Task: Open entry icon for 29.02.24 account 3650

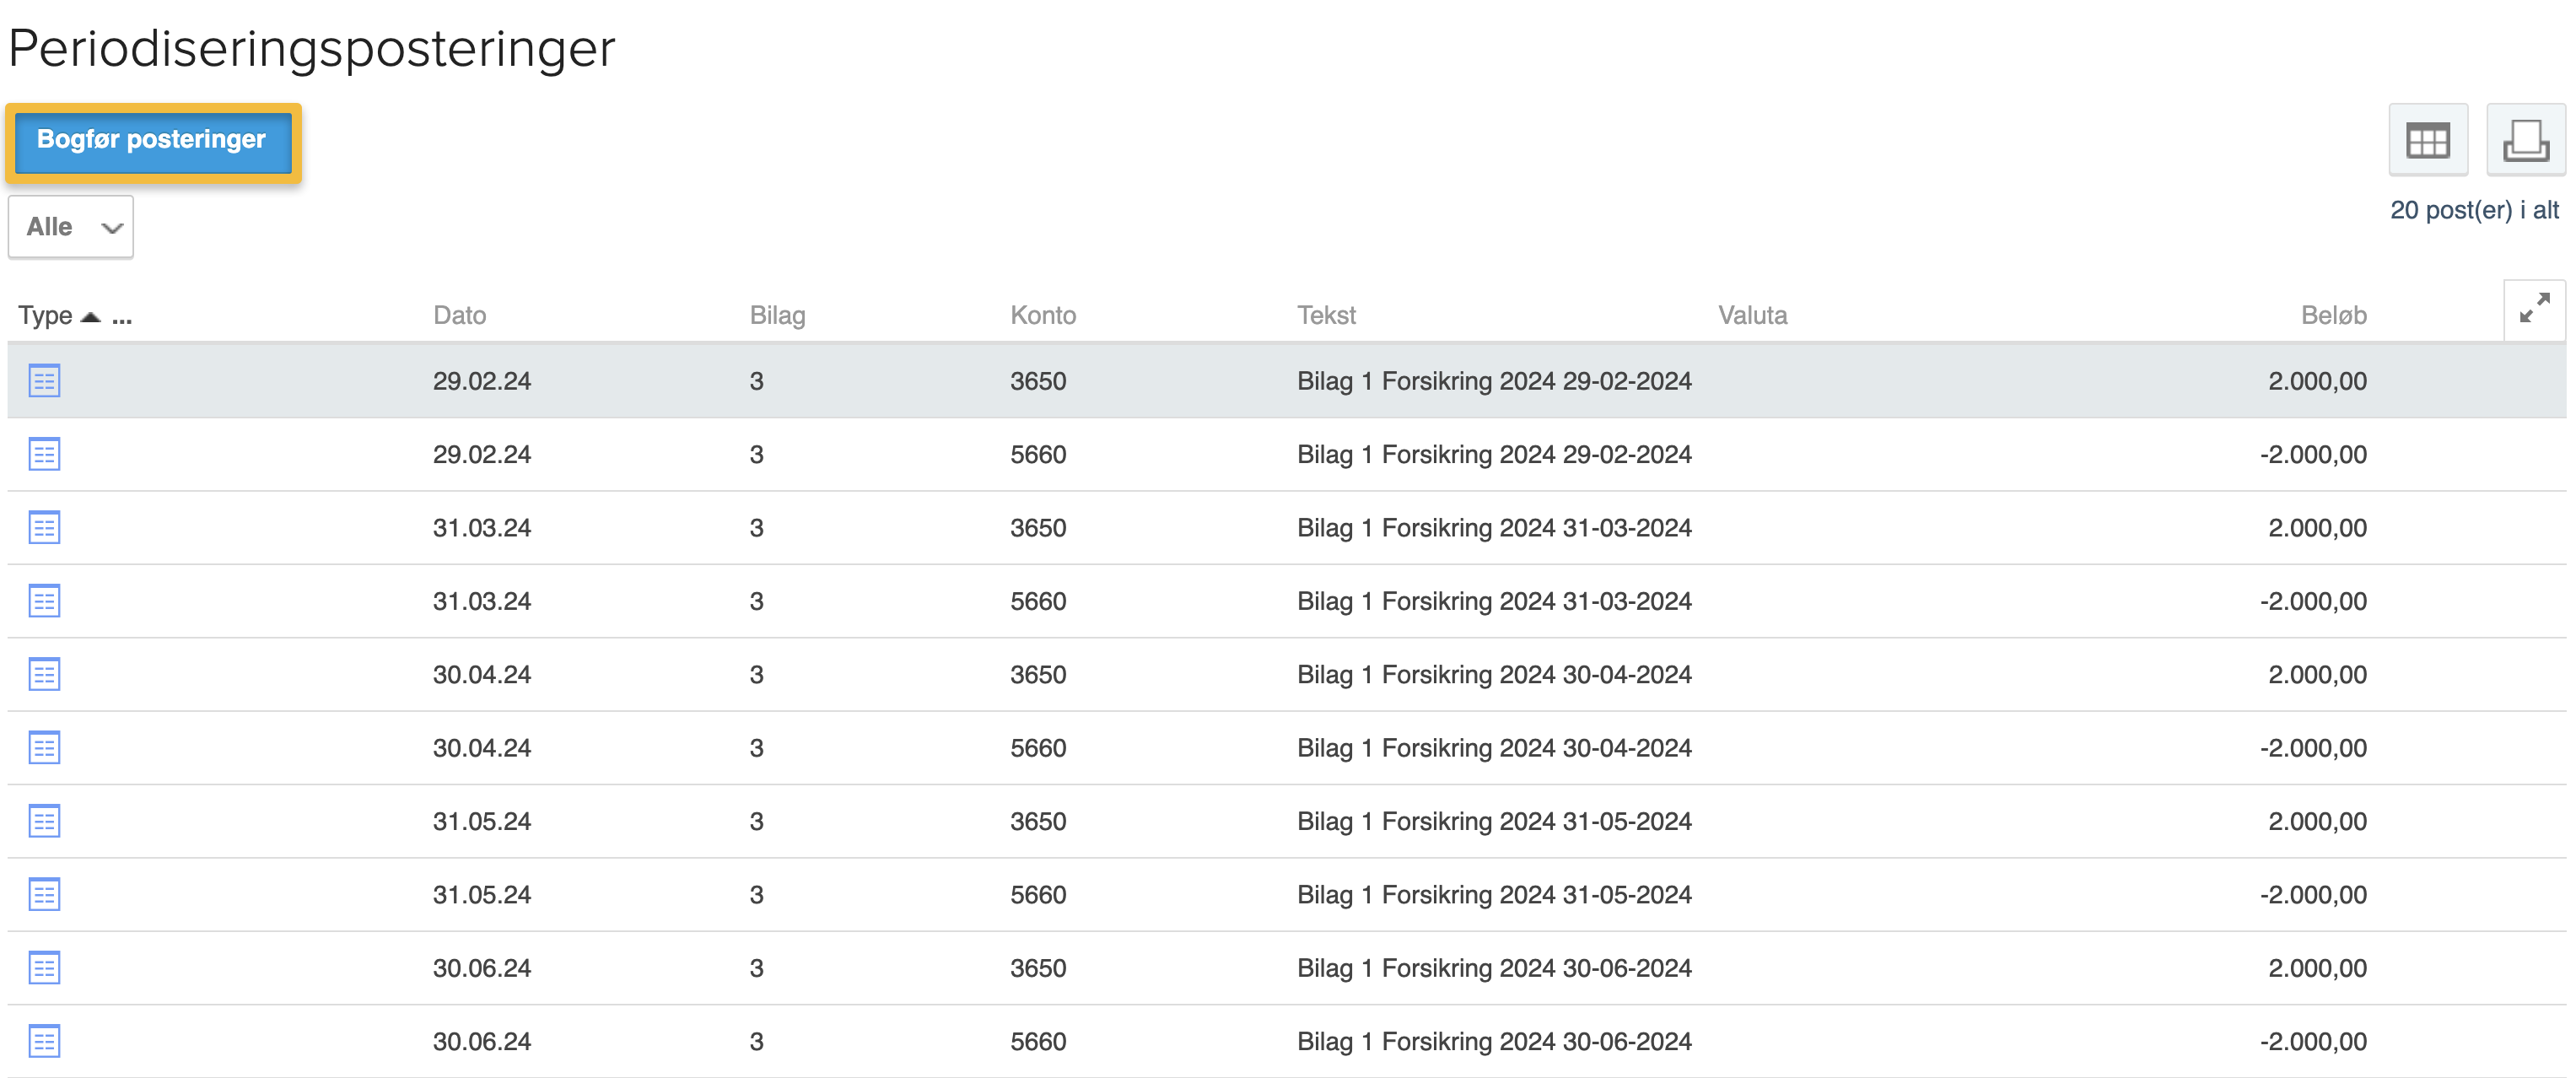Action: click(44, 381)
